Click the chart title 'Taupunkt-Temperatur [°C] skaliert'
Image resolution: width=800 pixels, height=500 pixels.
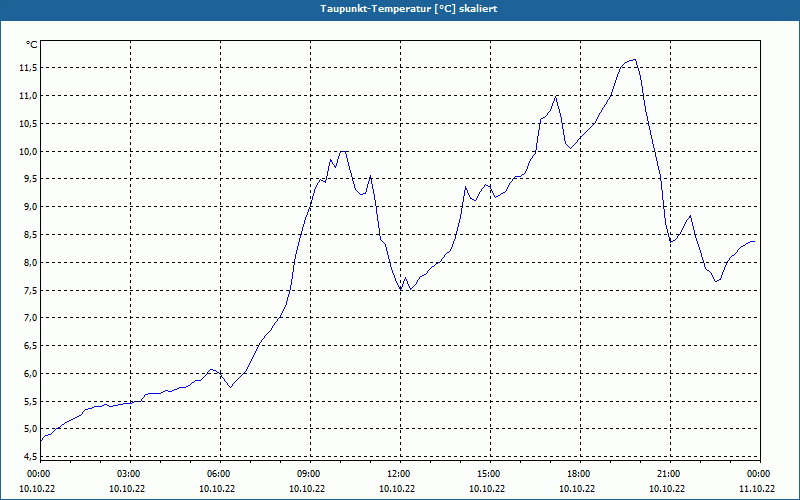(409, 9)
